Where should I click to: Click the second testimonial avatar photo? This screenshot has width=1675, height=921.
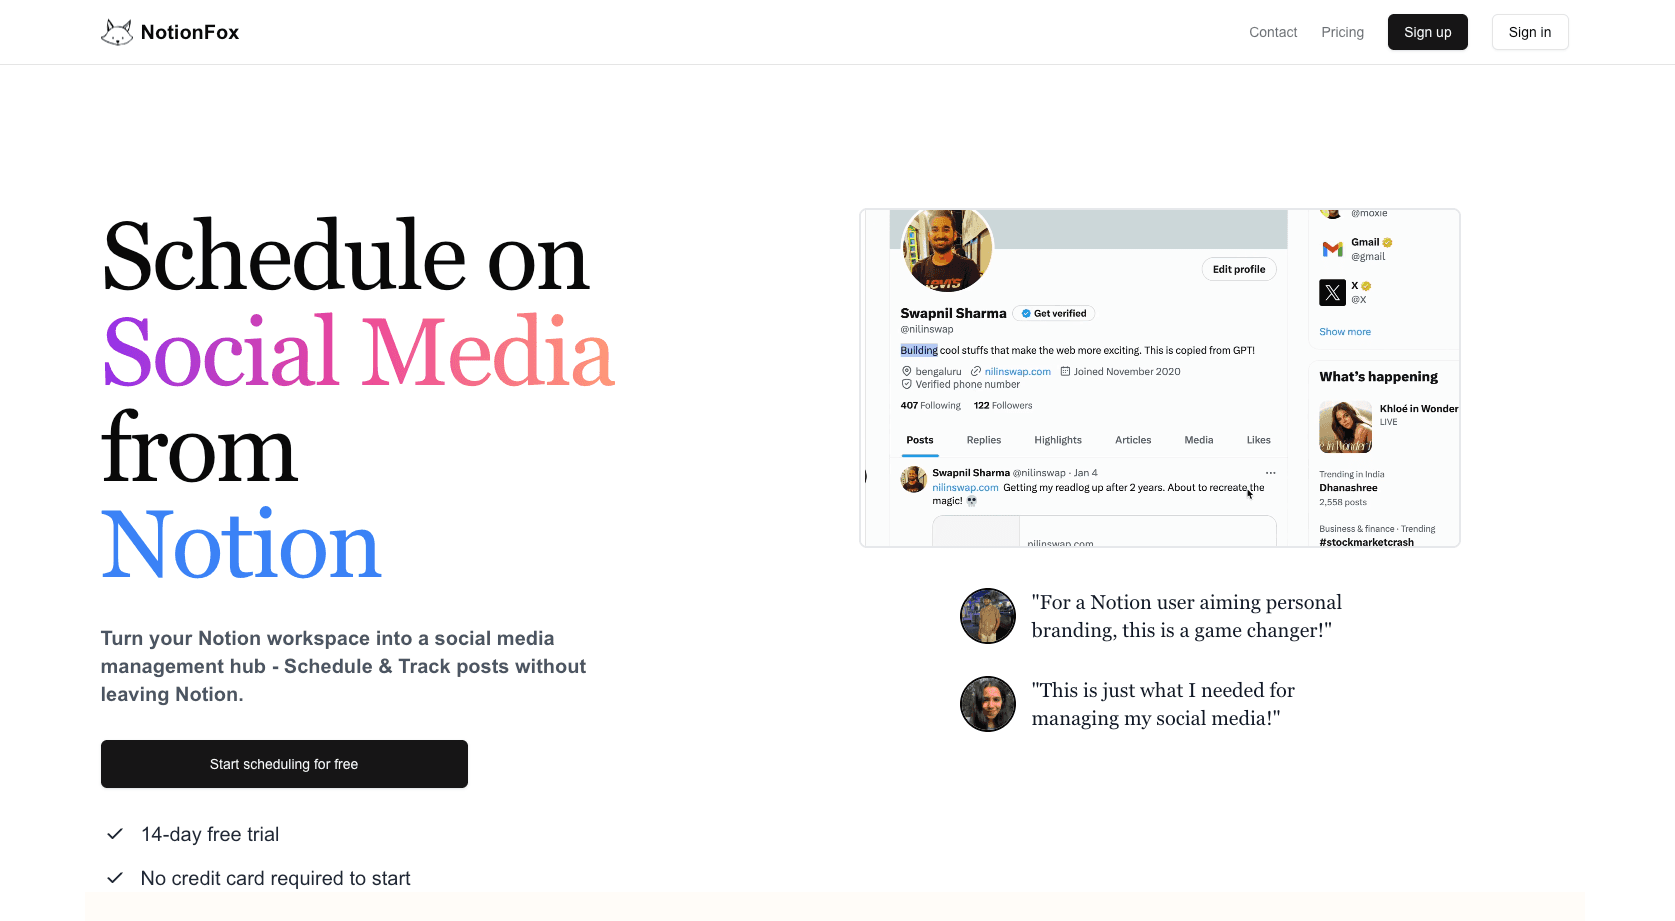point(988,704)
